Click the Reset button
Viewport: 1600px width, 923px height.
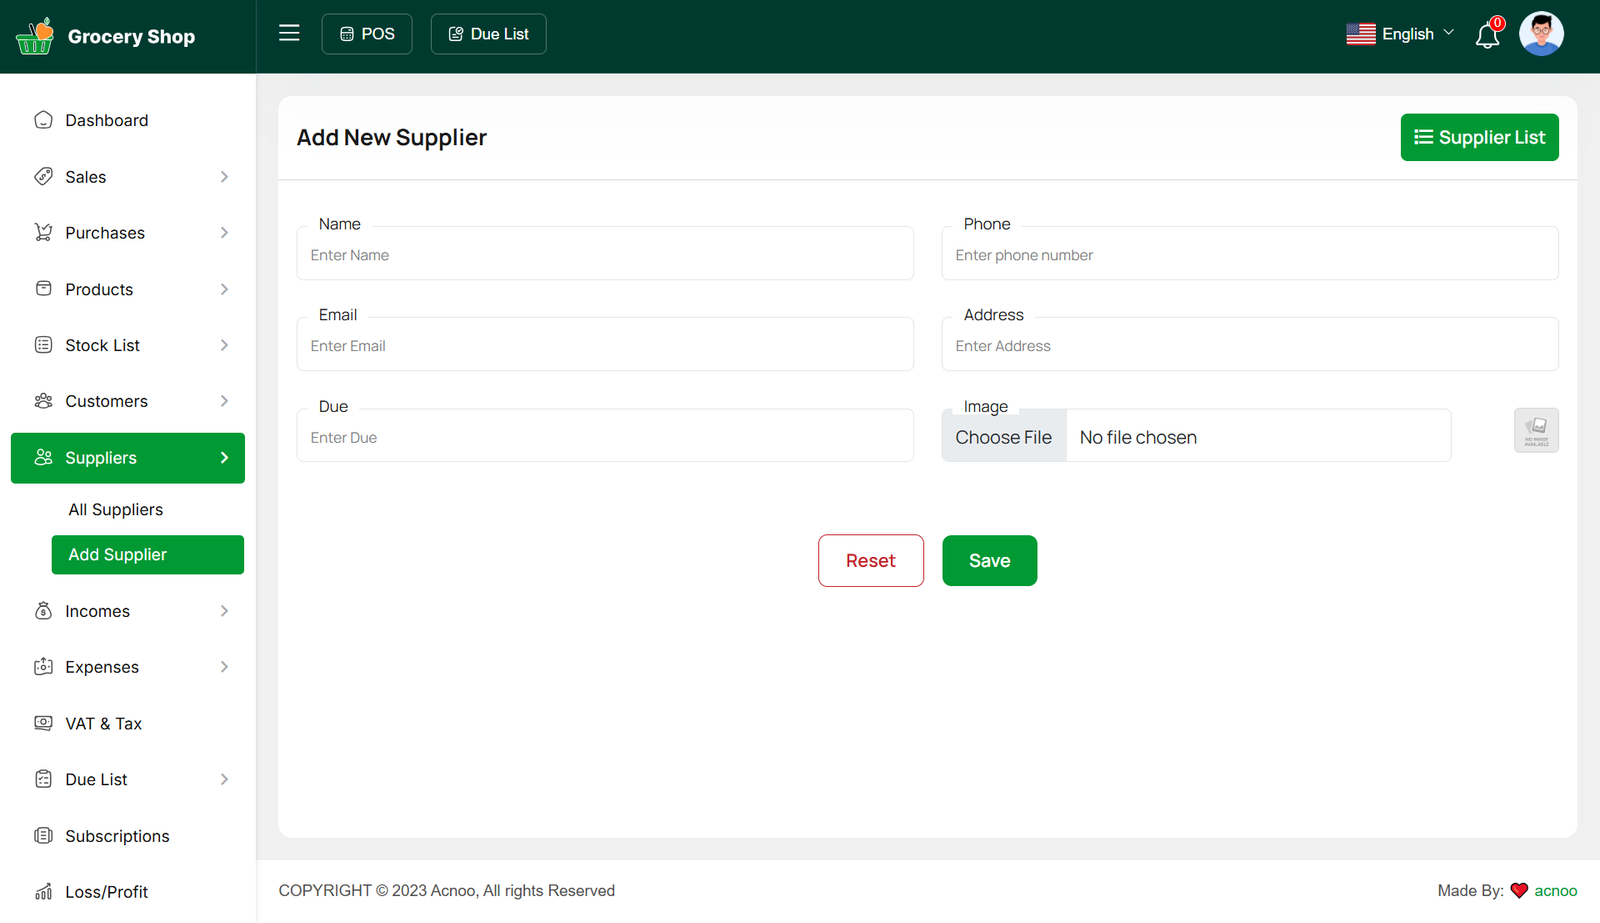coord(870,561)
